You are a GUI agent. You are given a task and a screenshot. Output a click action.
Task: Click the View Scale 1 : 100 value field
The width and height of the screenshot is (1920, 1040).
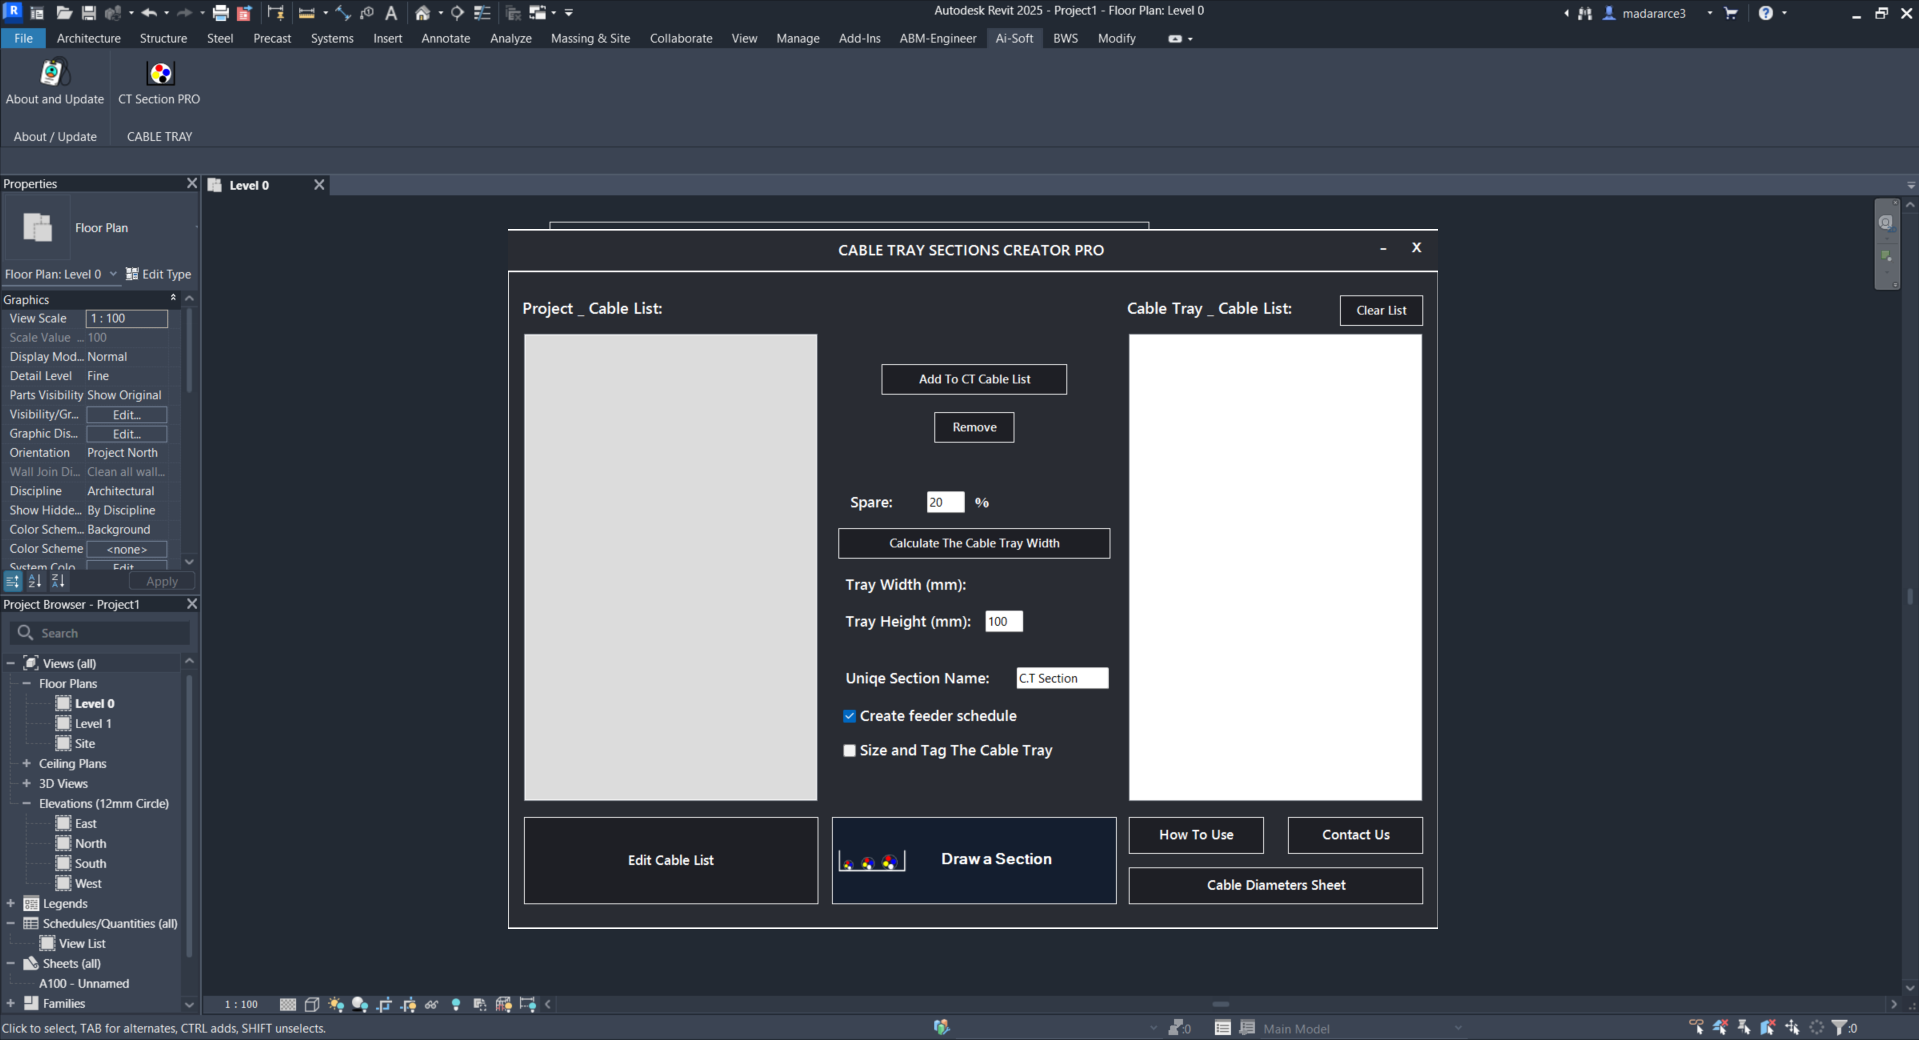pos(127,319)
